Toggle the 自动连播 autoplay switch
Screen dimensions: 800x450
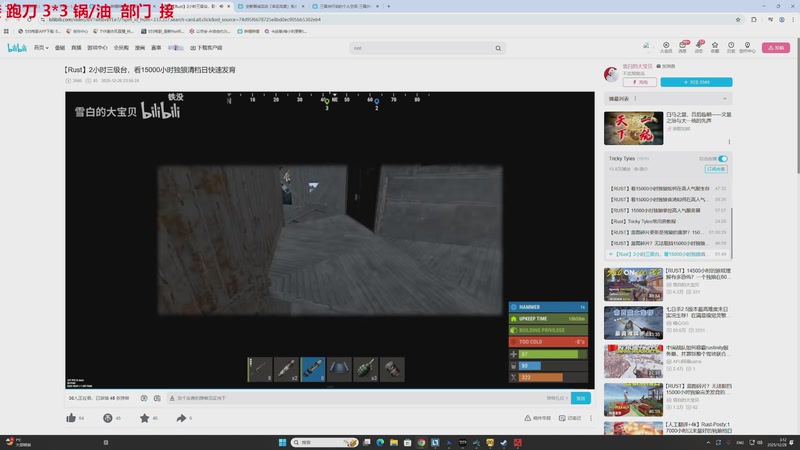point(722,159)
